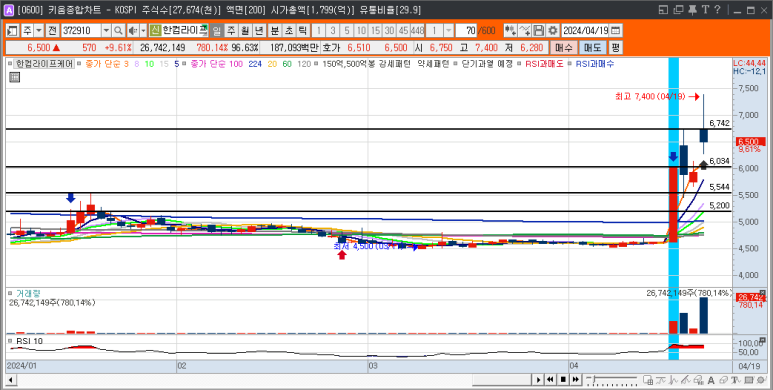Expand the stock code dropdown arrow
Image resolution: width=773 pixels, height=390 pixels.
click(106, 31)
